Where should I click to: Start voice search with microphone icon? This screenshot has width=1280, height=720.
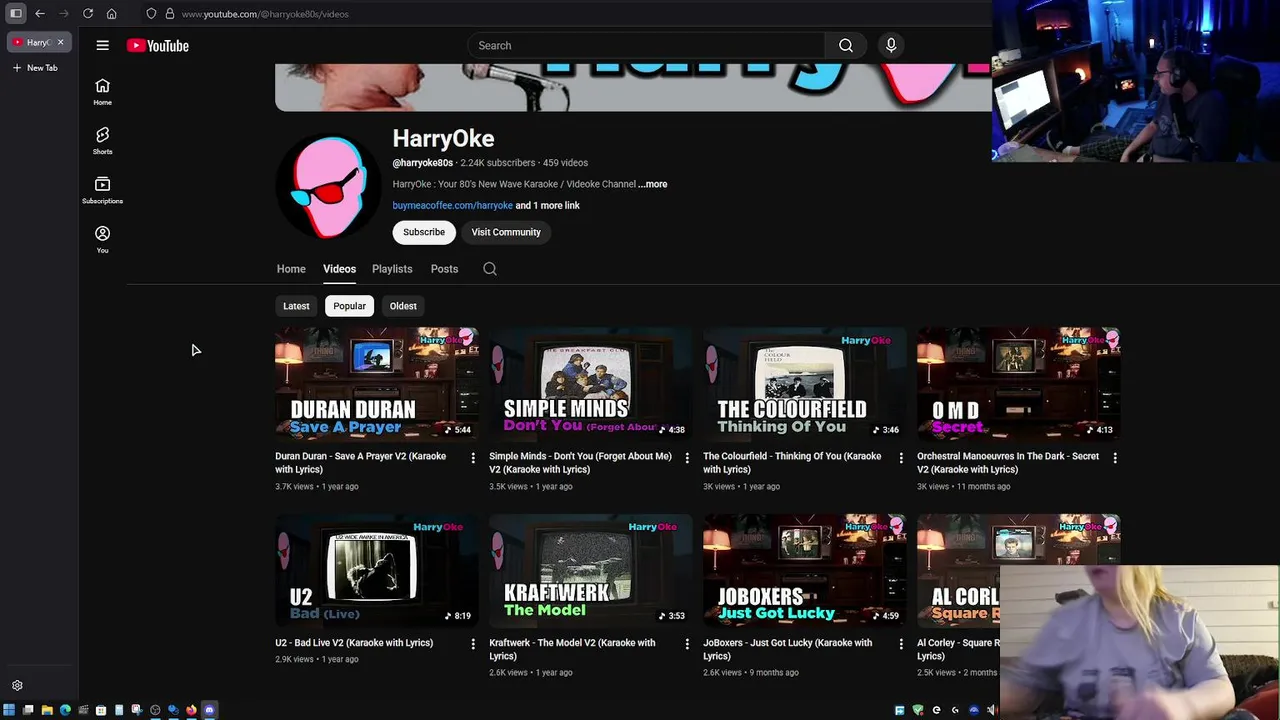click(891, 45)
